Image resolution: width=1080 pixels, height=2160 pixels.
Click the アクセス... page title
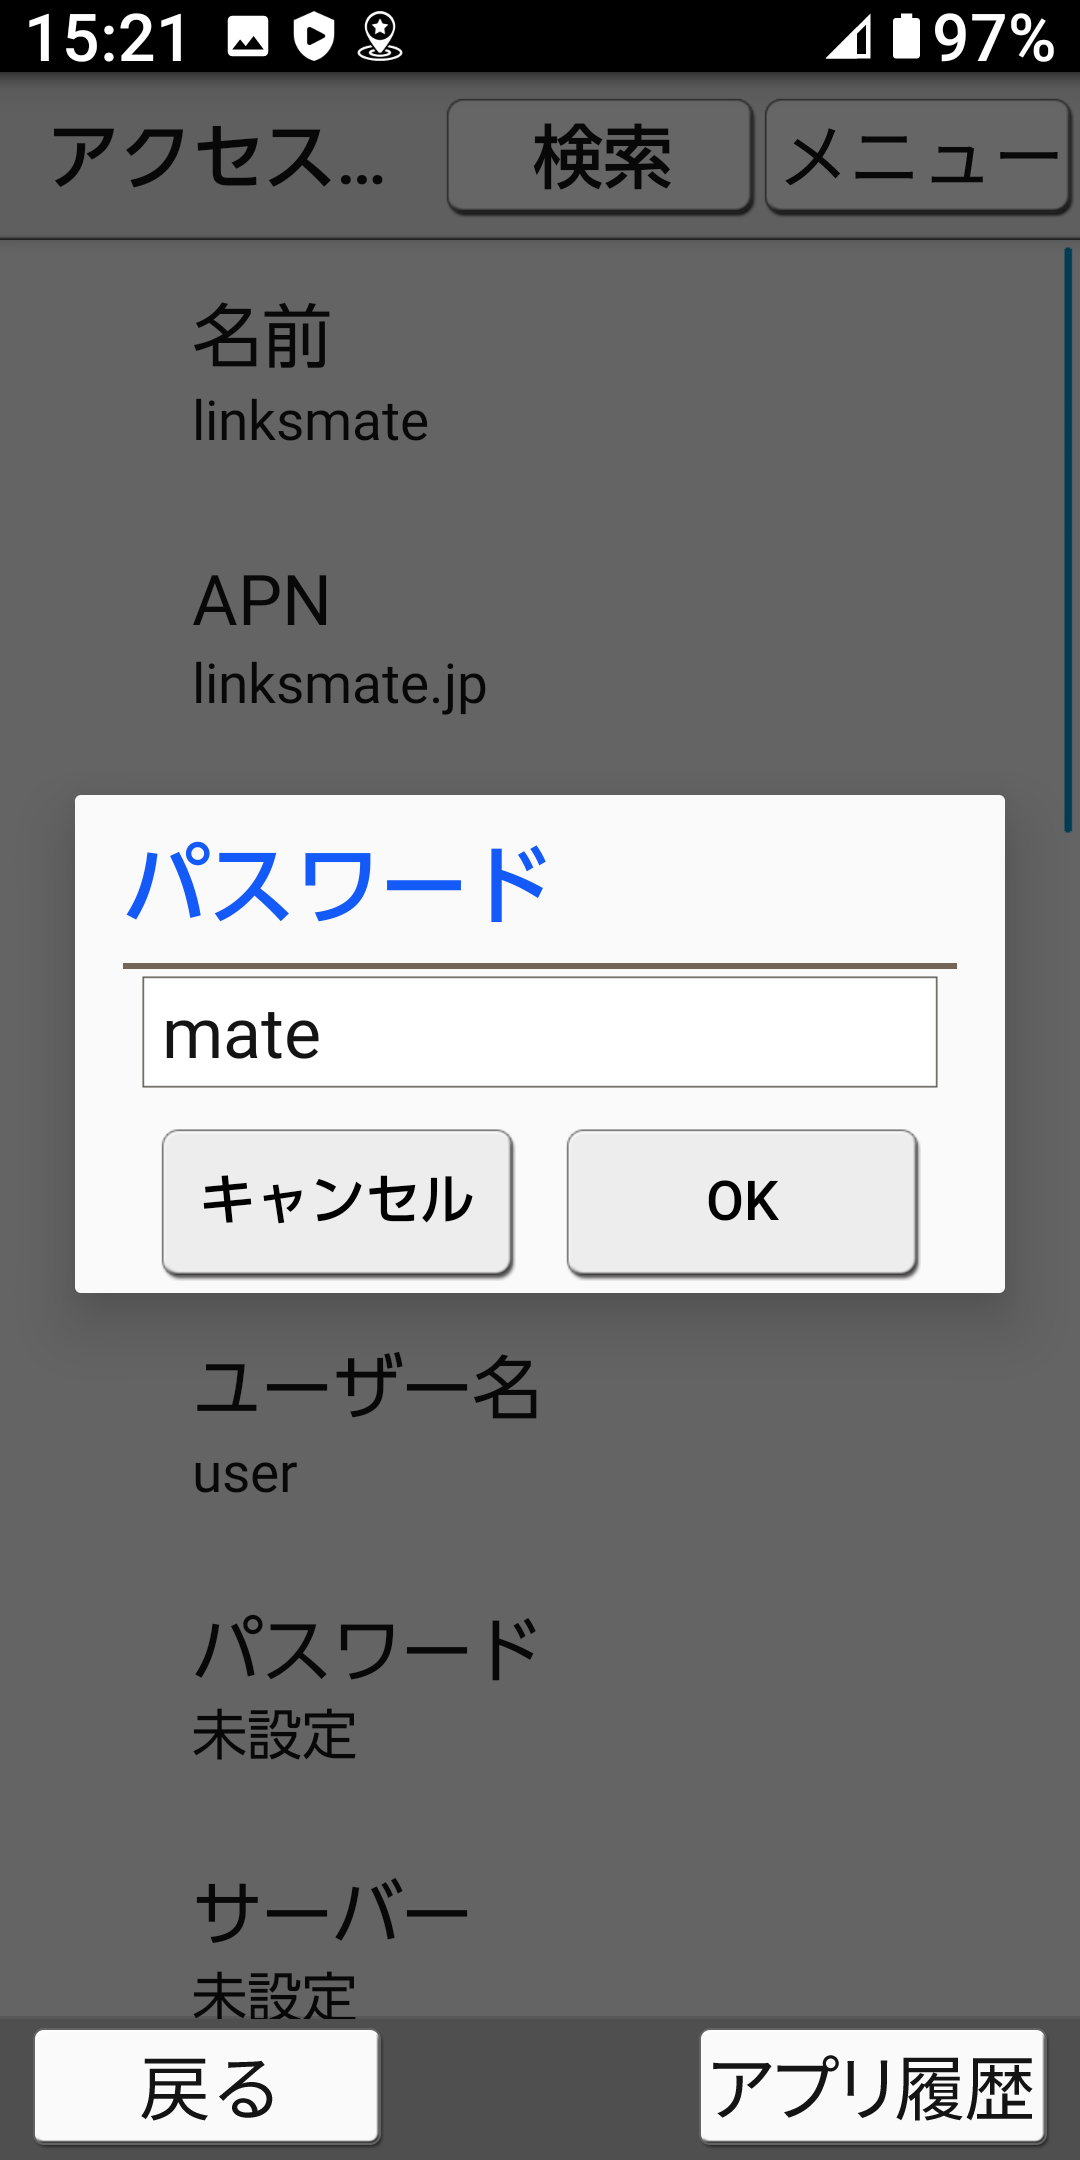click(x=218, y=158)
